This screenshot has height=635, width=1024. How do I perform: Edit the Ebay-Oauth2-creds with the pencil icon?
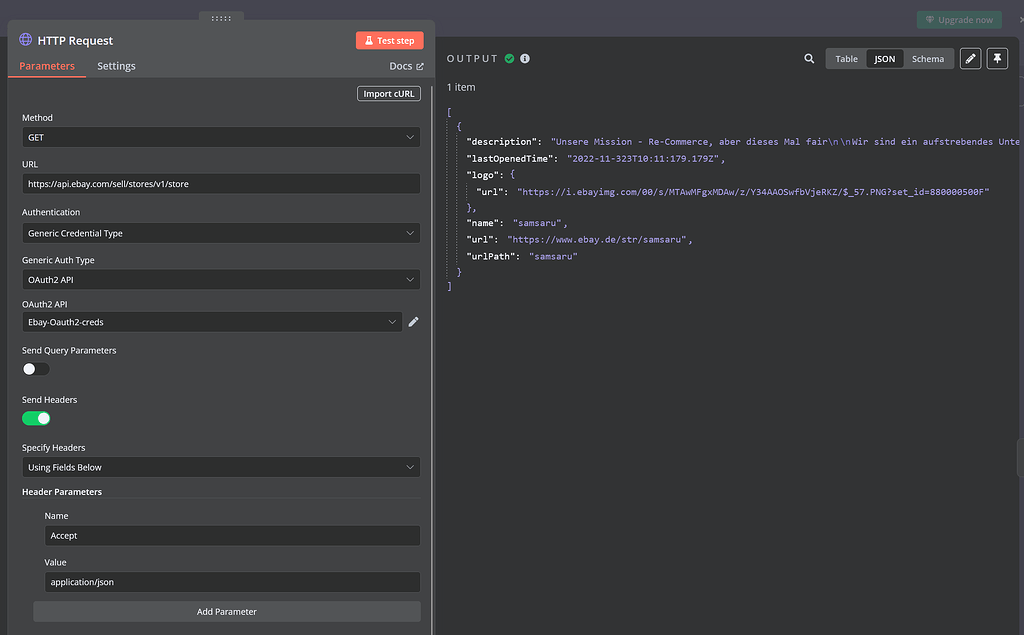click(x=414, y=322)
